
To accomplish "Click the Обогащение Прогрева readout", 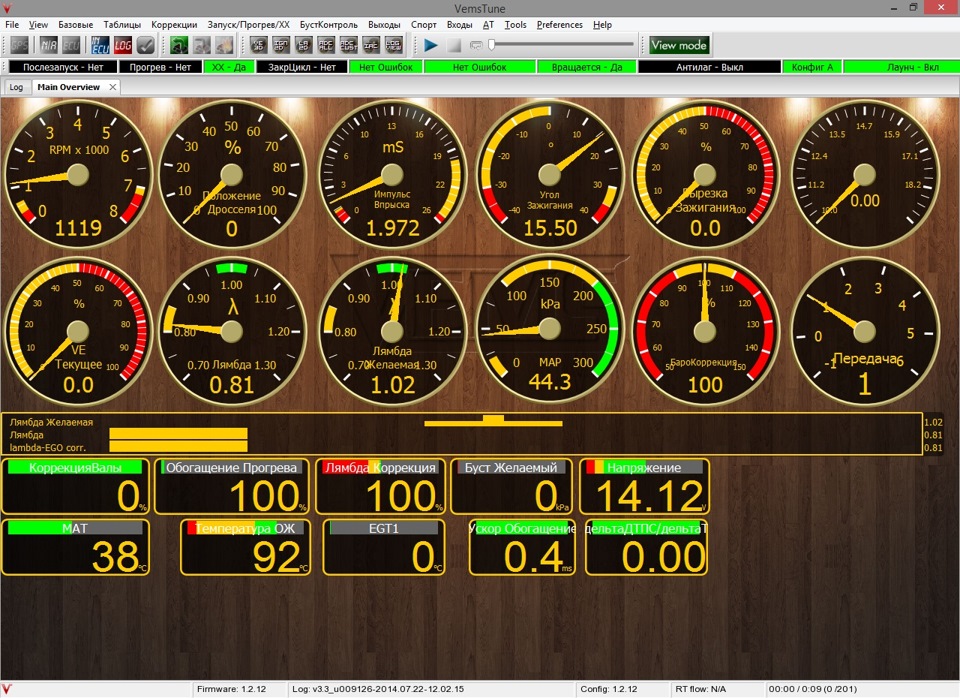I will tap(232, 486).
